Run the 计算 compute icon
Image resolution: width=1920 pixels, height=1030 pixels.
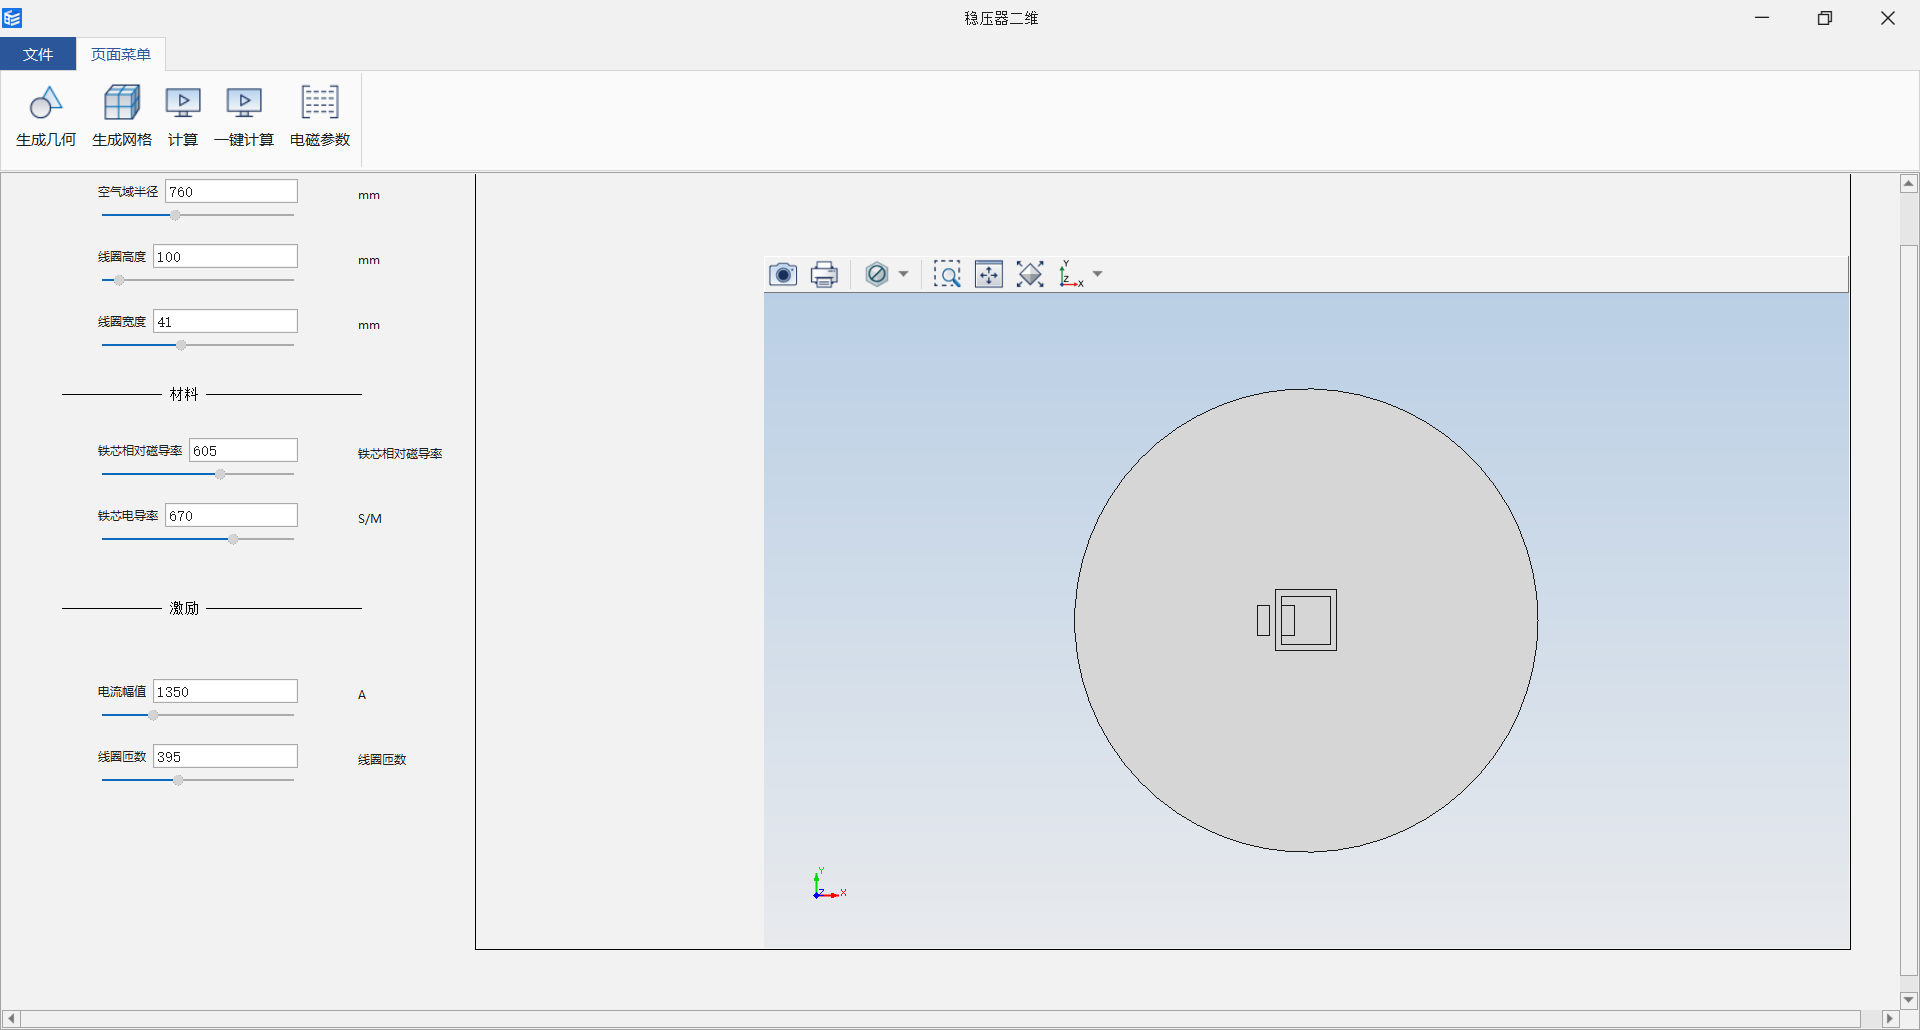pyautogui.click(x=183, y=102)
